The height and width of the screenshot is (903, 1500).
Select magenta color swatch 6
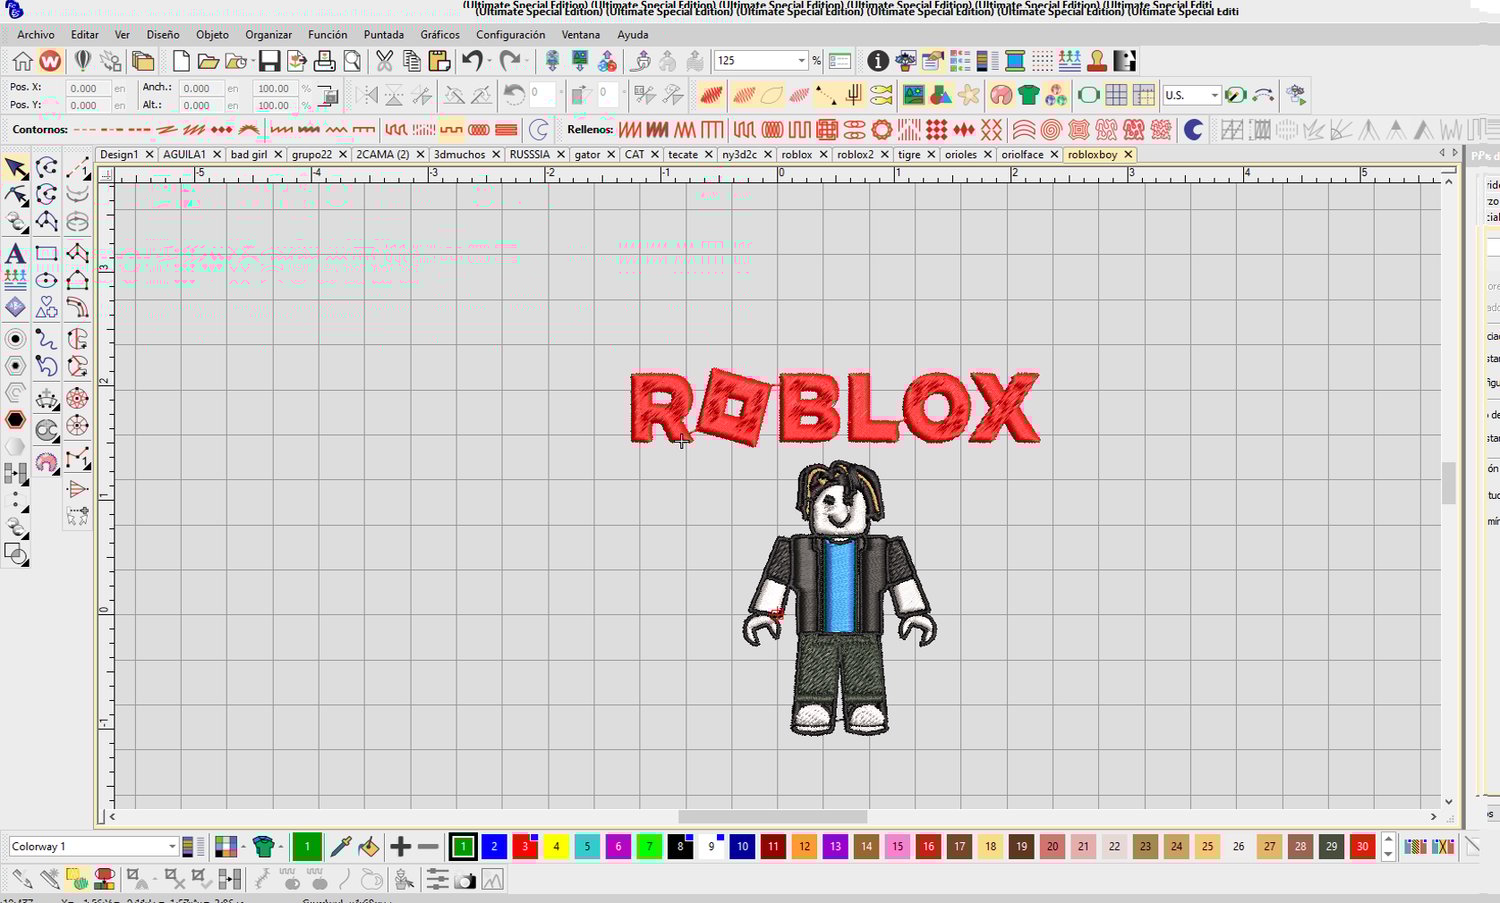pyautogui.click(x=618, y=847)
